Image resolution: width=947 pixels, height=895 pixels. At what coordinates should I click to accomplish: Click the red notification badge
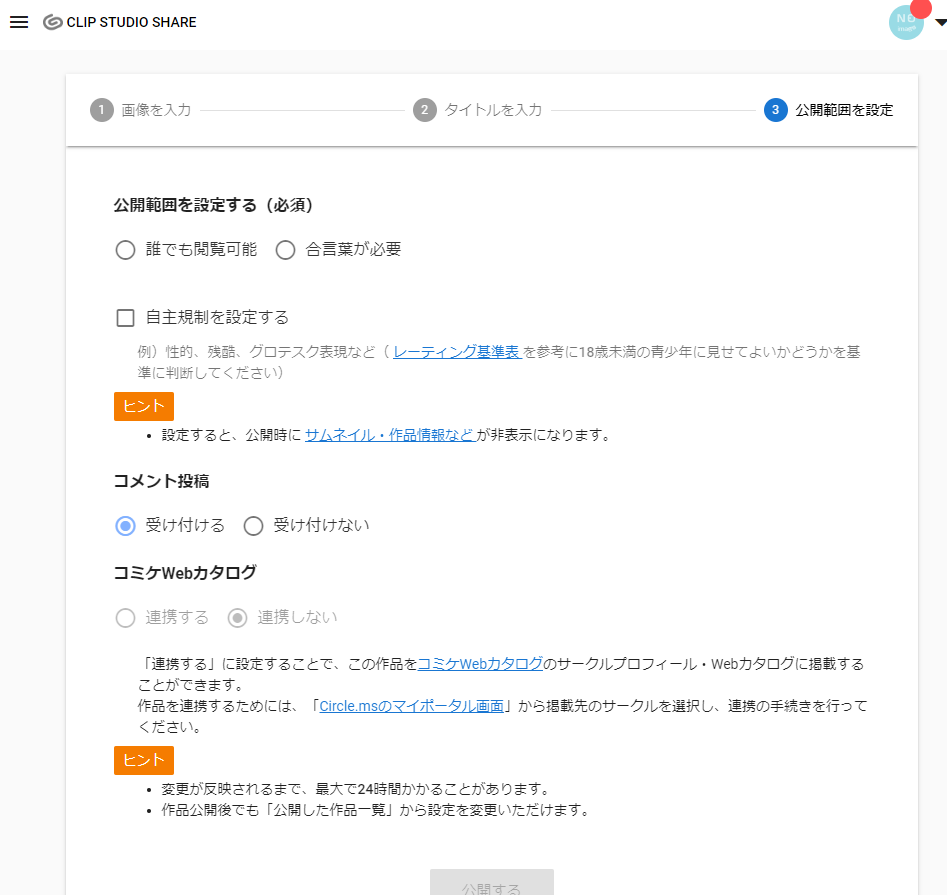pyautogui.click(x=921, y=8)
